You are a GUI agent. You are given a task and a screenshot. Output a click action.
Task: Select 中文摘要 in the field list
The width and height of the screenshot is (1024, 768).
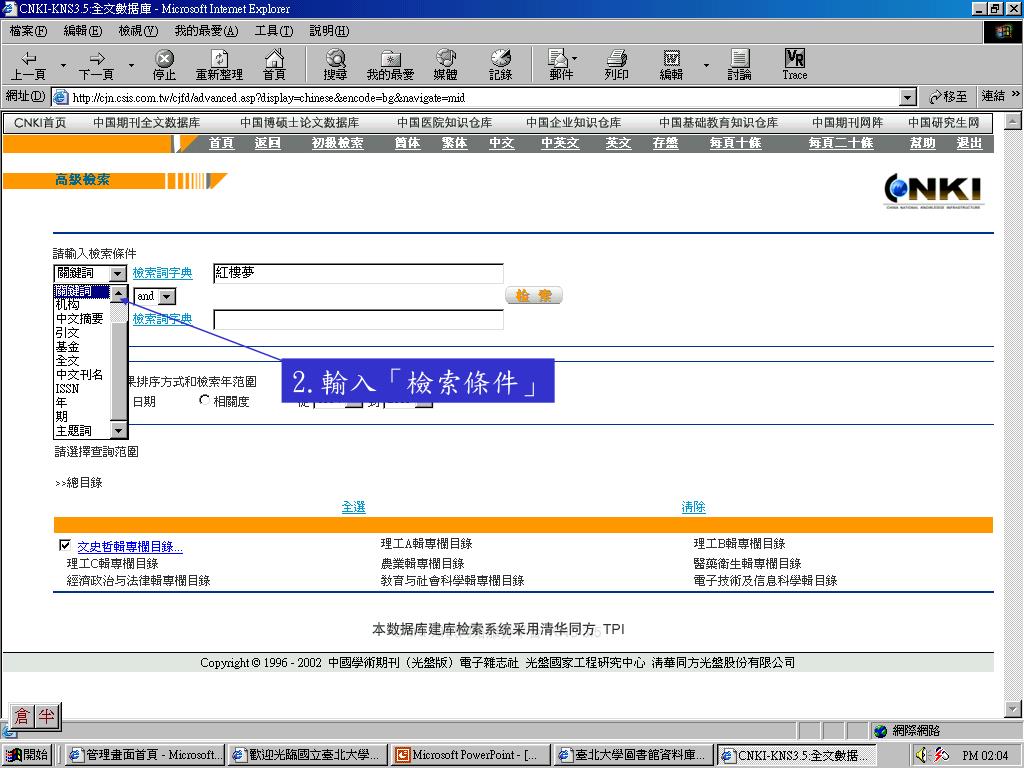pos(80,319)
